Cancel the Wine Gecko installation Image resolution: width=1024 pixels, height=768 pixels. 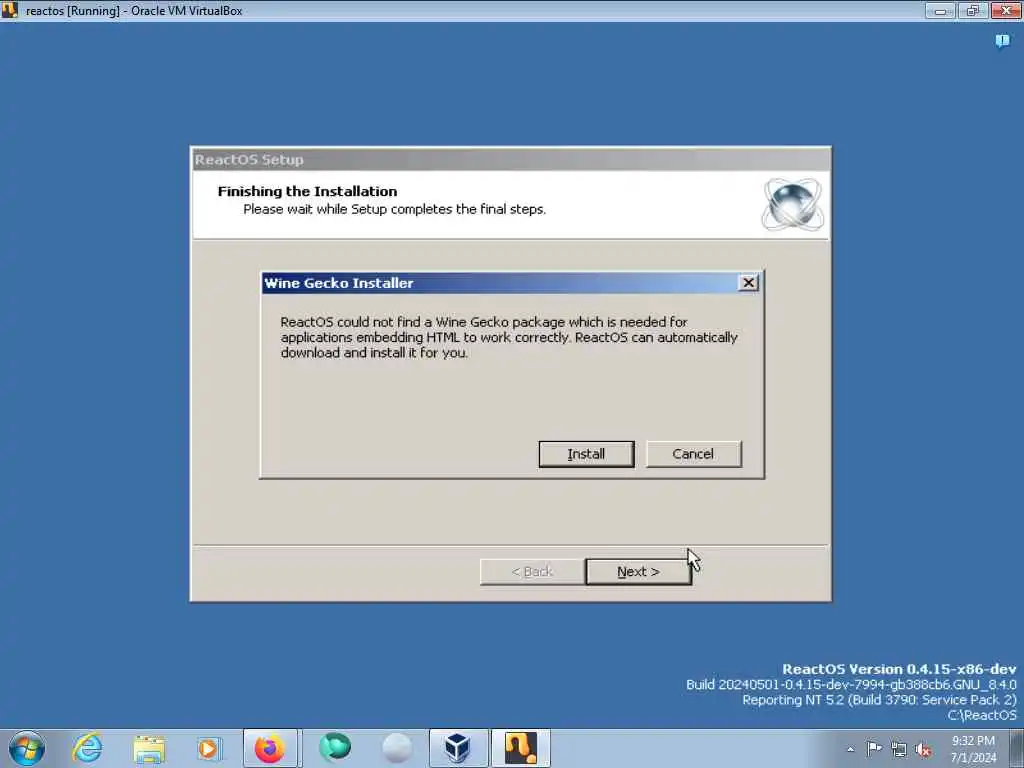pos(693,454)
